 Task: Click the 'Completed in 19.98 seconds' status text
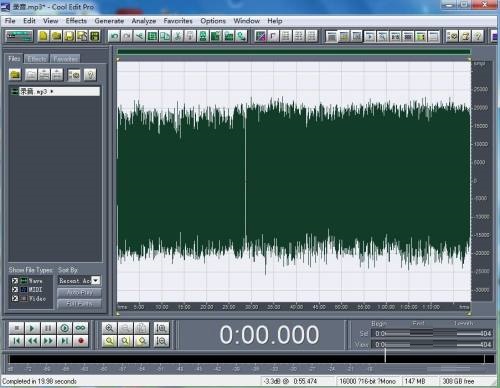[39, 381]
